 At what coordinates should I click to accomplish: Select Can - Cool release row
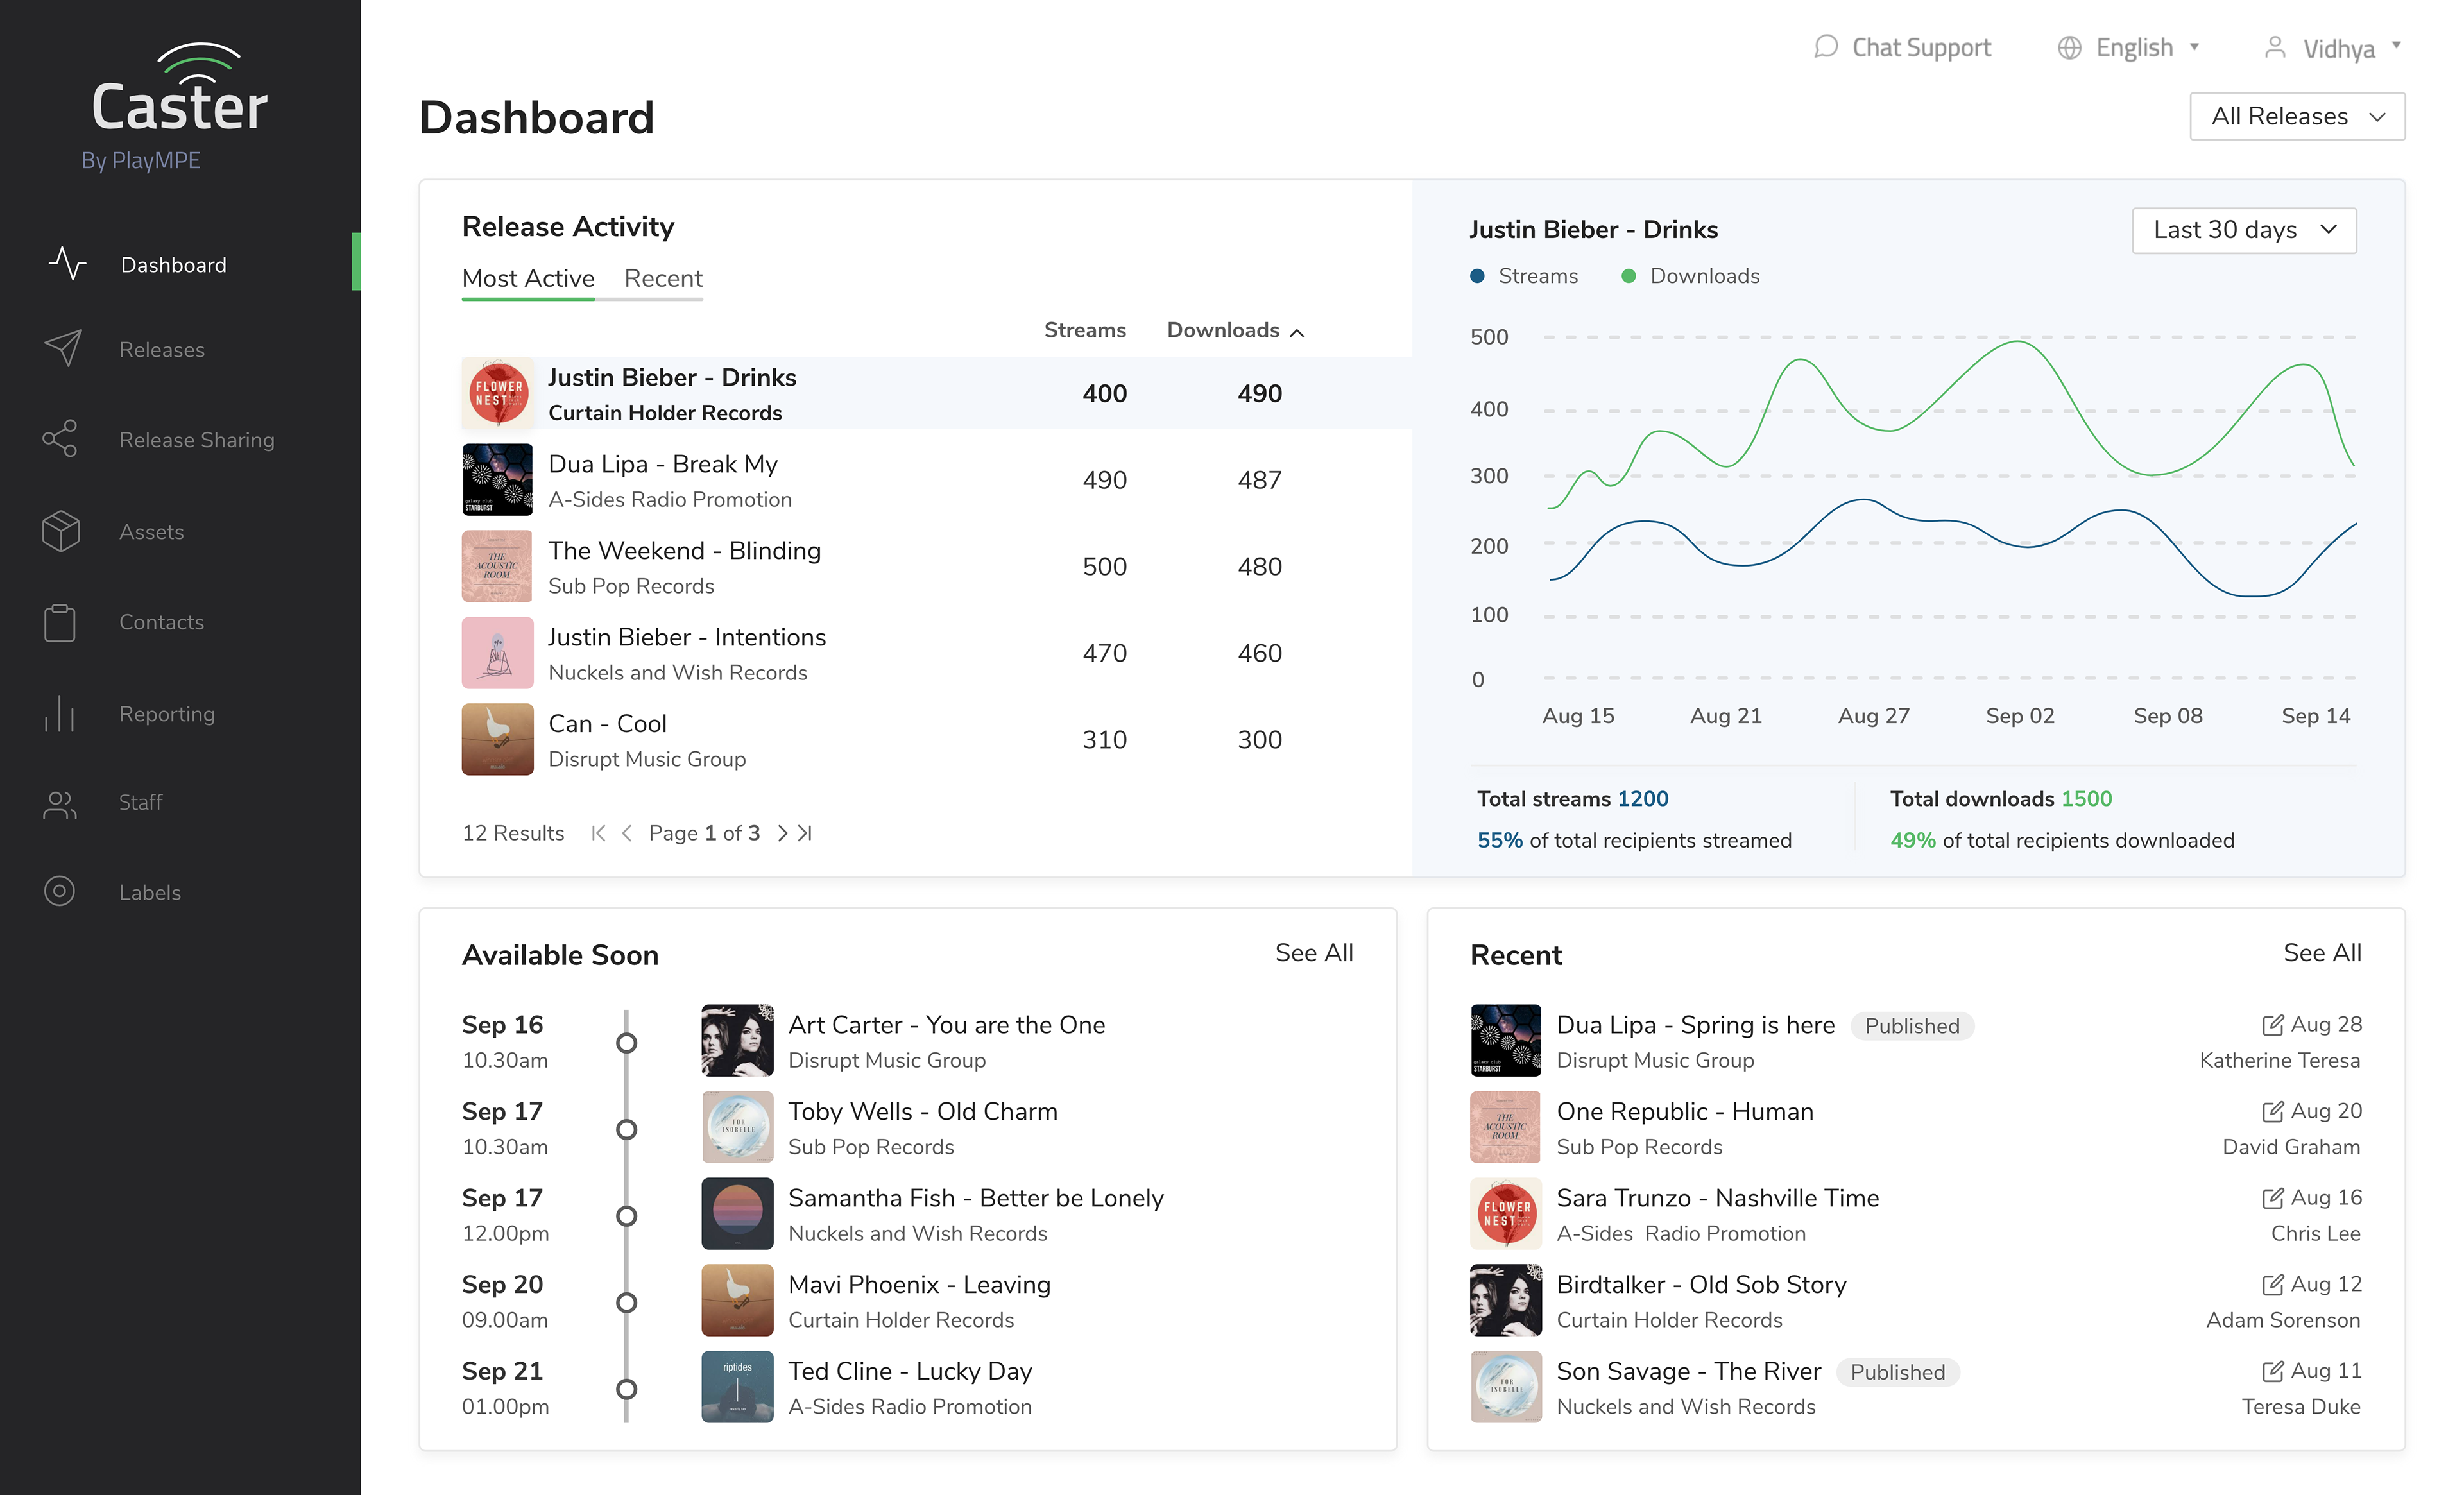(x=936, y=739)
